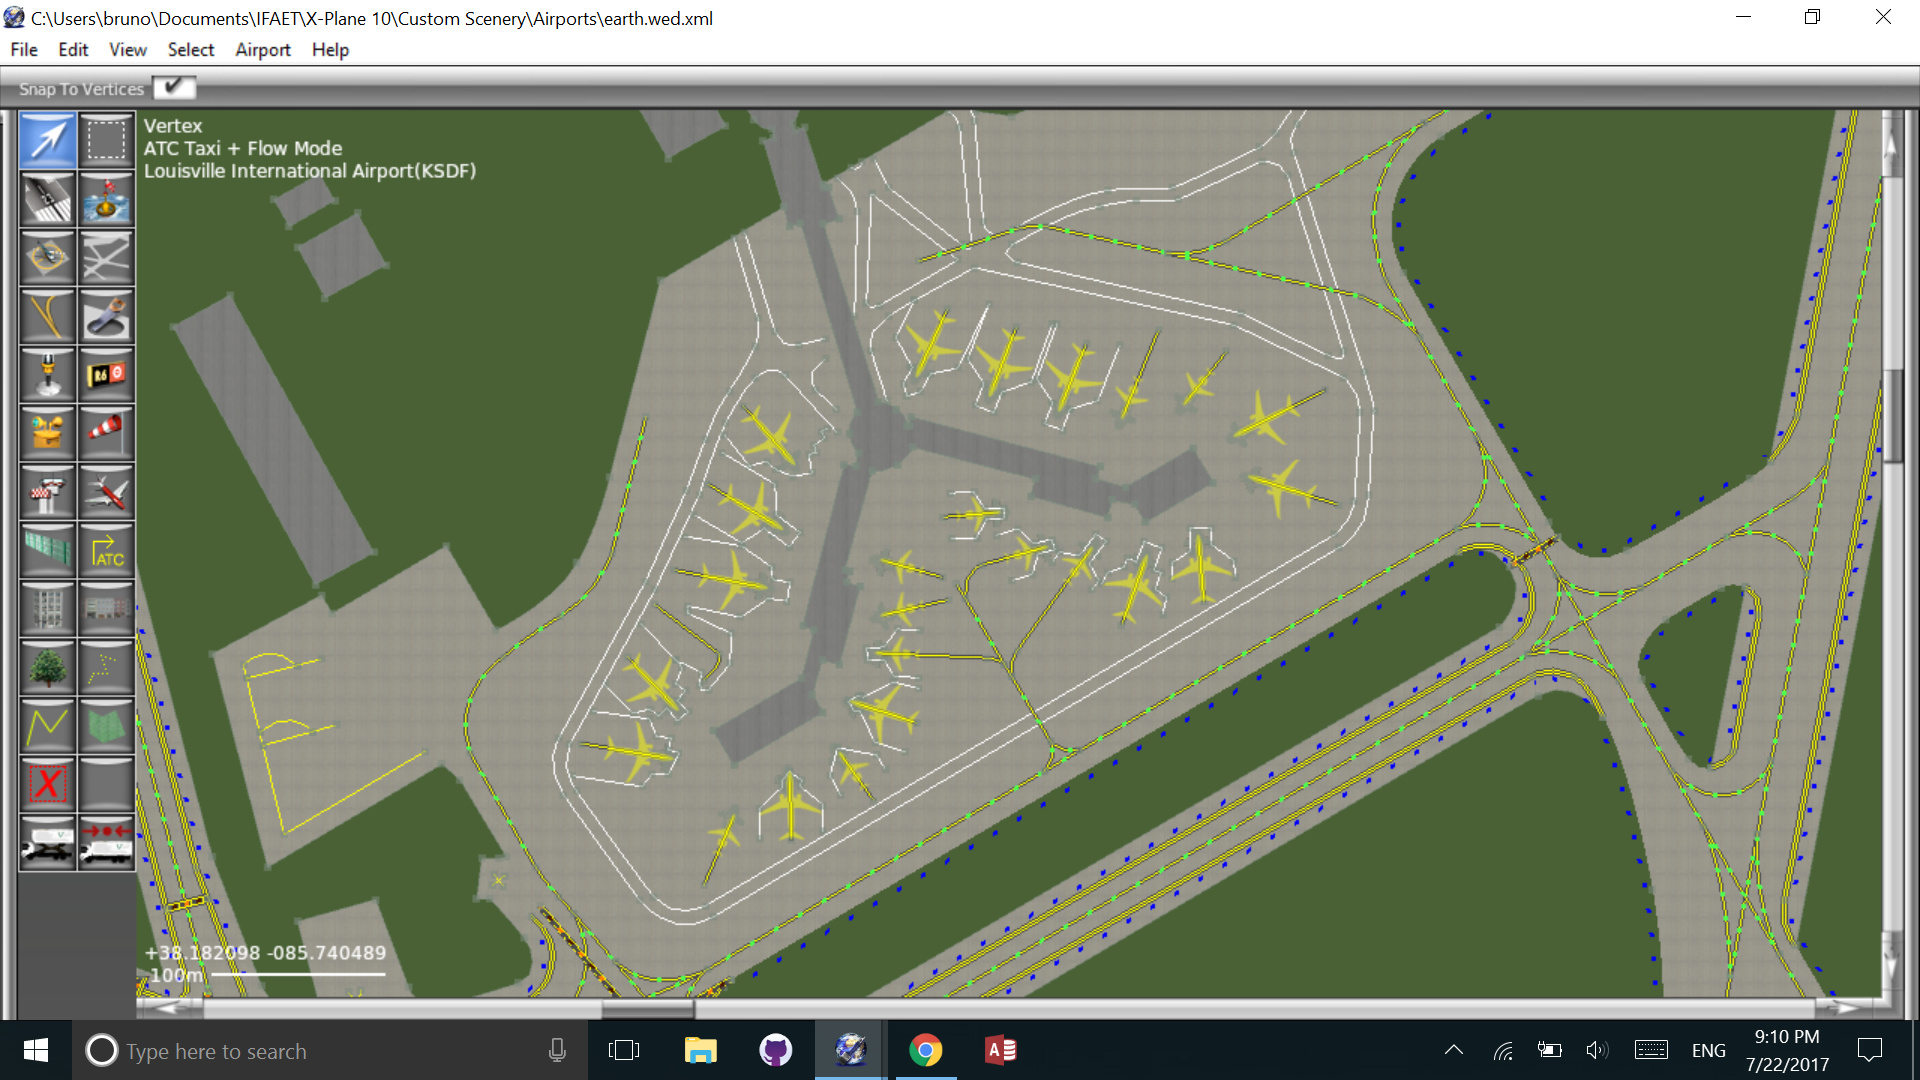The width and height of the screenshot is (1920, 1080).
Task: Select the Tower Viewpoint tool
Action: (47, 492)
